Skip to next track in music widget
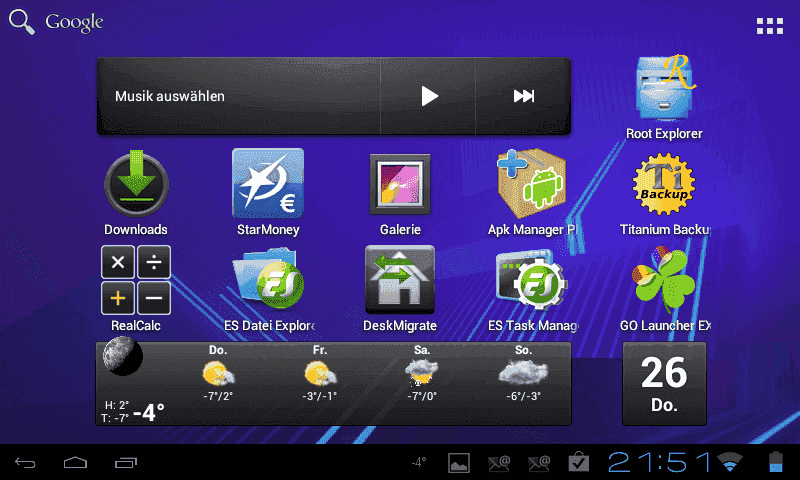The image size is (800, 480). click(x=524, y=96)
